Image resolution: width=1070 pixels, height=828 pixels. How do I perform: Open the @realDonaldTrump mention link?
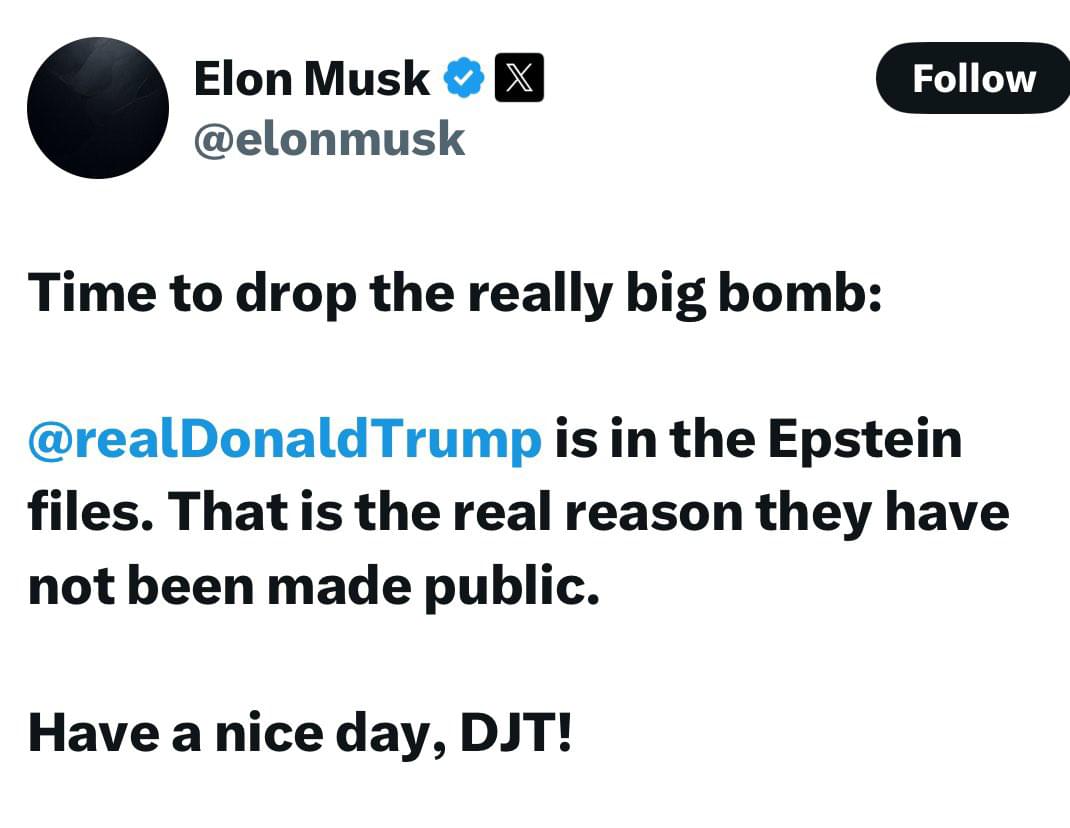pos(285,440)
